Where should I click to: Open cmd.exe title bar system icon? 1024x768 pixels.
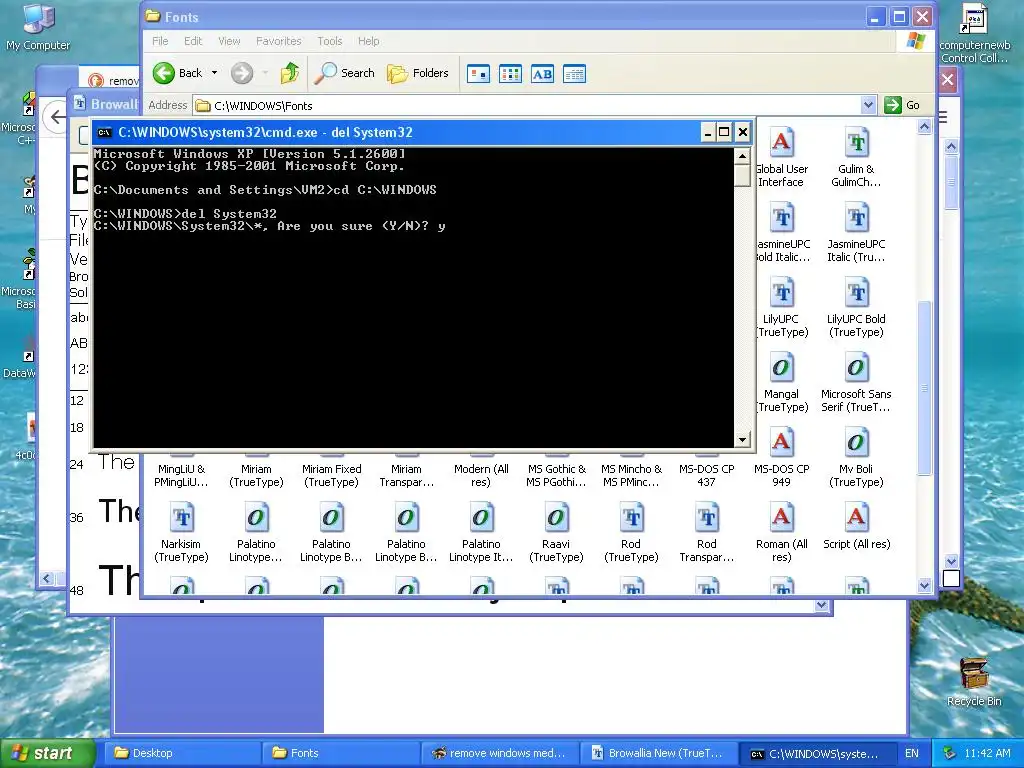point(104,133)
